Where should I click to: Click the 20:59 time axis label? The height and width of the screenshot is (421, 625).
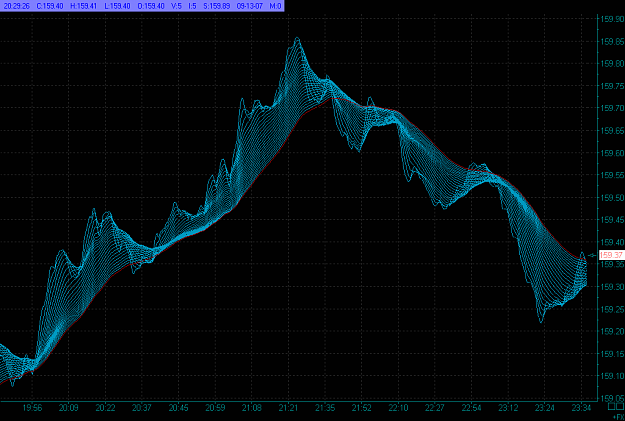click(x=215, y=408)
